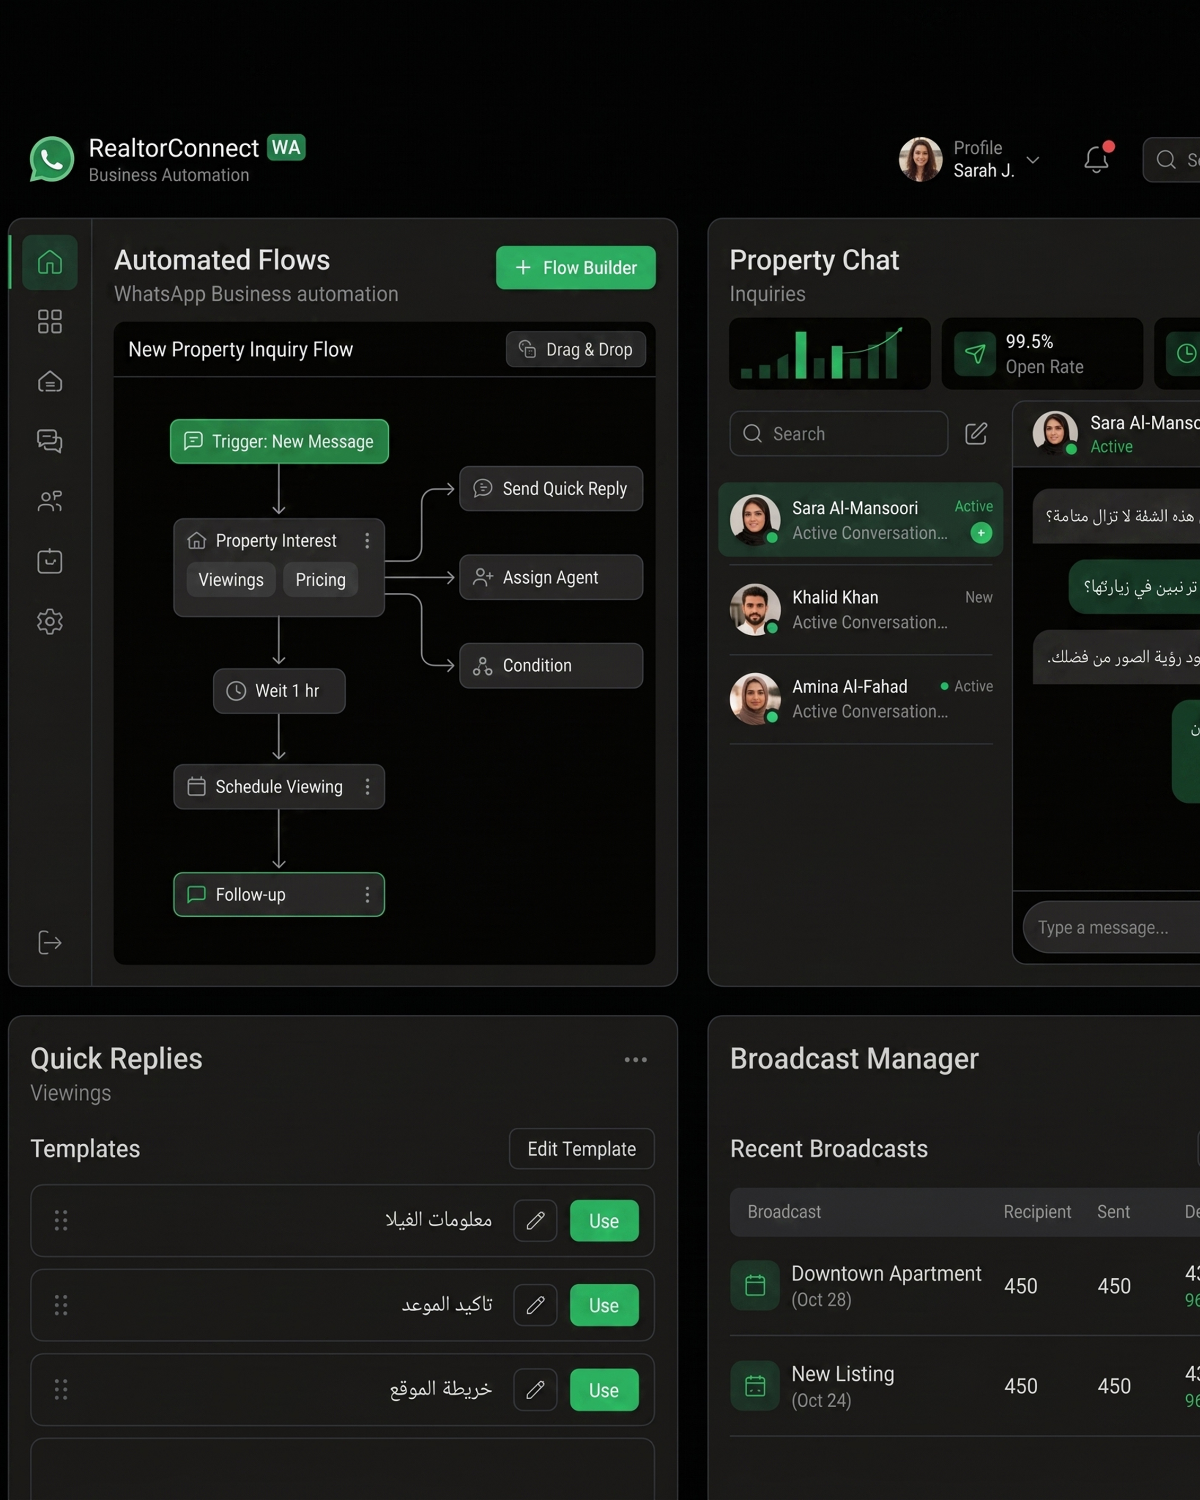Open the contacts people icon in sidebar

click(x=50, y=501)
